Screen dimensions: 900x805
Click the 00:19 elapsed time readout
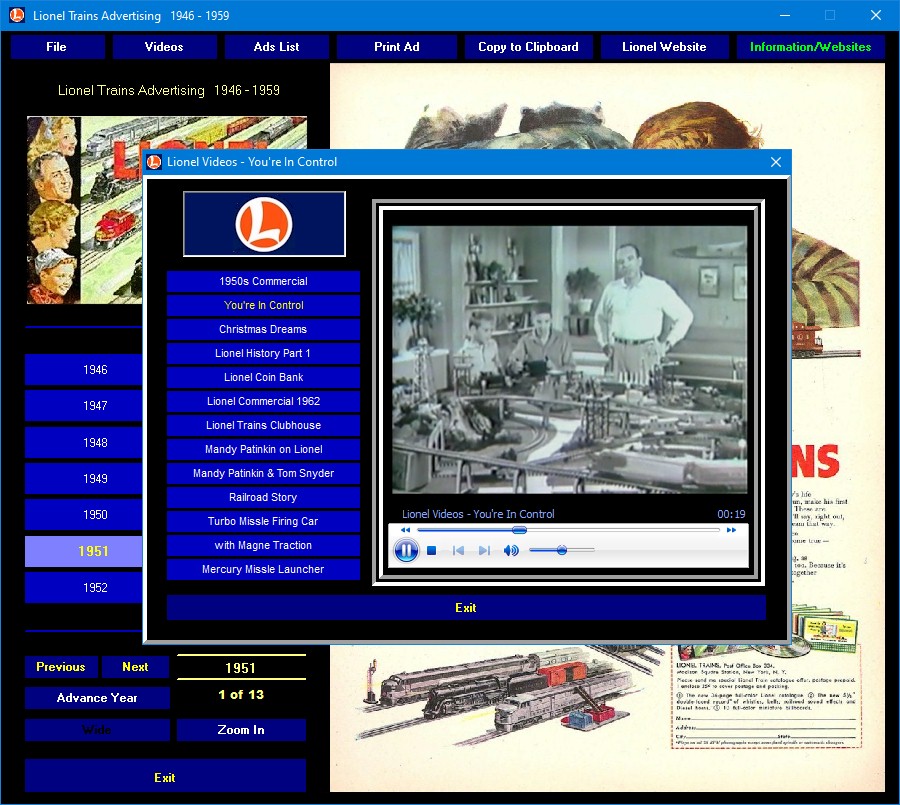coord(731,514)
